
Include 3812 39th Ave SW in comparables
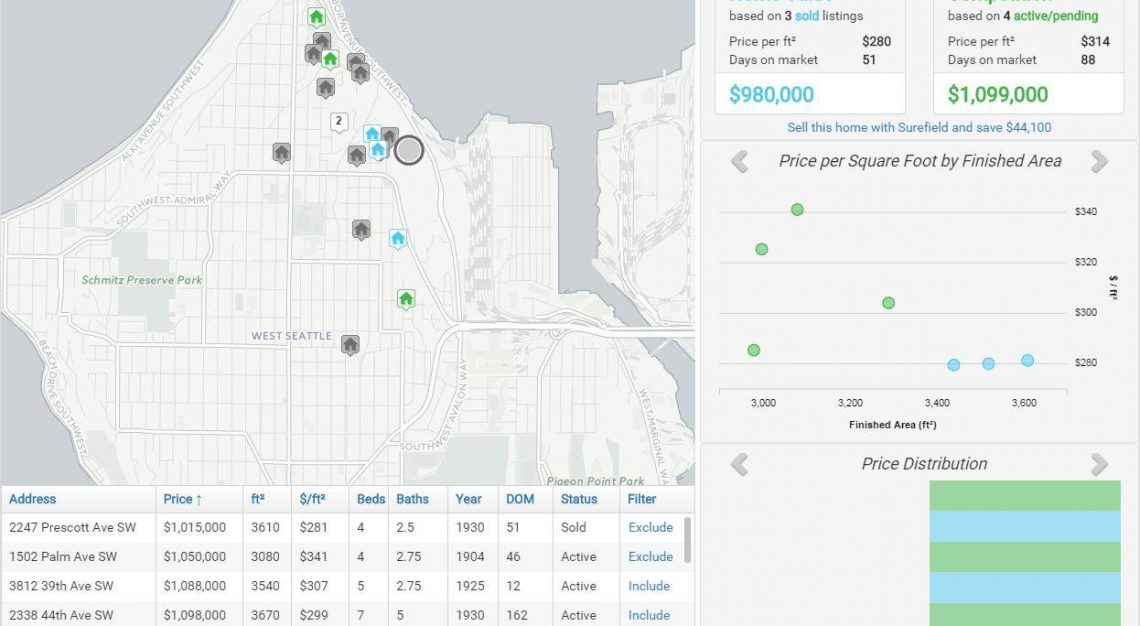pos(649,586)
